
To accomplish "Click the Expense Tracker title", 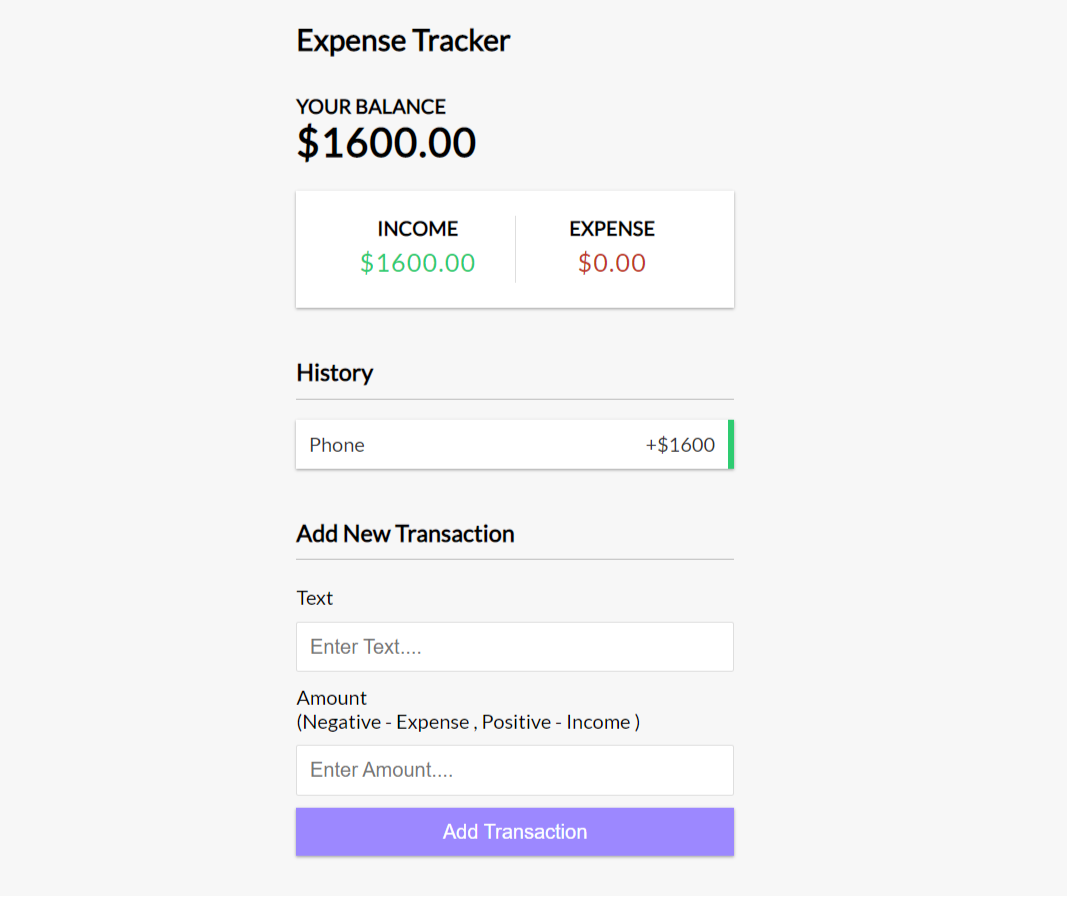I will [x=403, y=41].
